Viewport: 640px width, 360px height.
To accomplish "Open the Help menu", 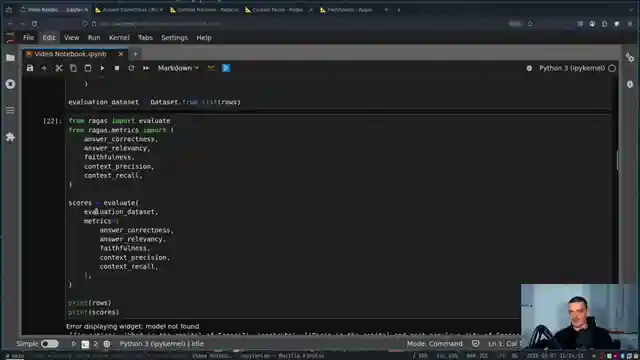I will pos(204,38).
